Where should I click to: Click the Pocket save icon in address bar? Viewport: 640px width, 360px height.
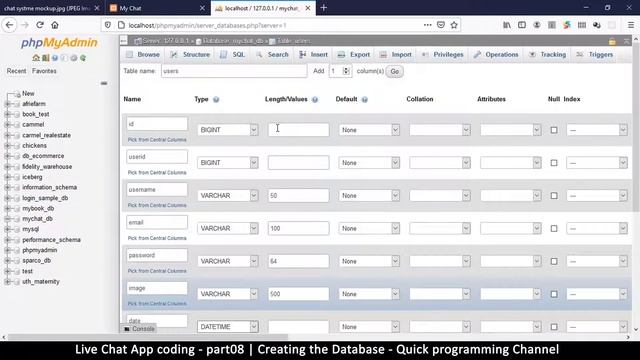[x=441, y=25]
